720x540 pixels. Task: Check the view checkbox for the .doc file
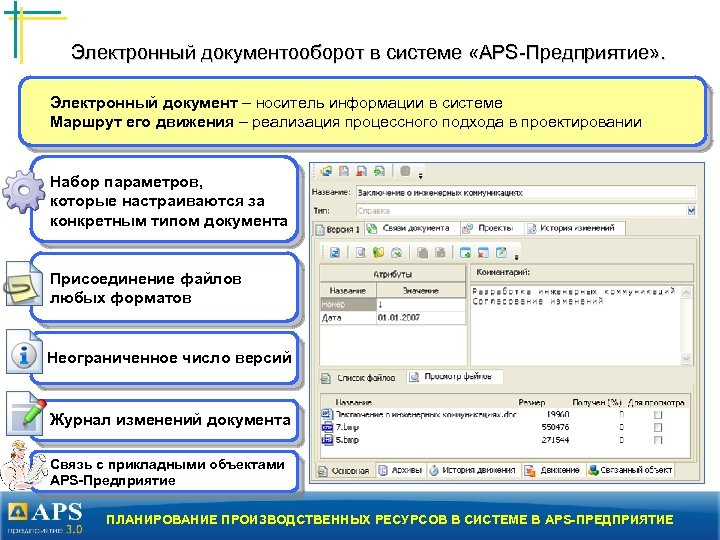(x=658, y=415)
